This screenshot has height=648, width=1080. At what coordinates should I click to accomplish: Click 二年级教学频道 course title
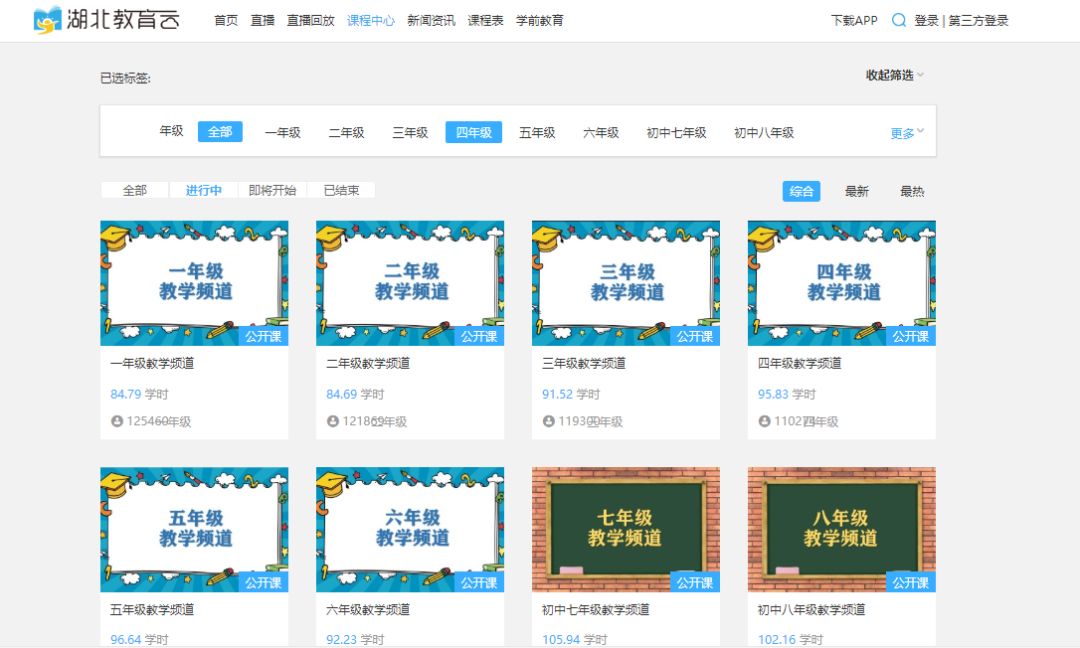[368, 363]
